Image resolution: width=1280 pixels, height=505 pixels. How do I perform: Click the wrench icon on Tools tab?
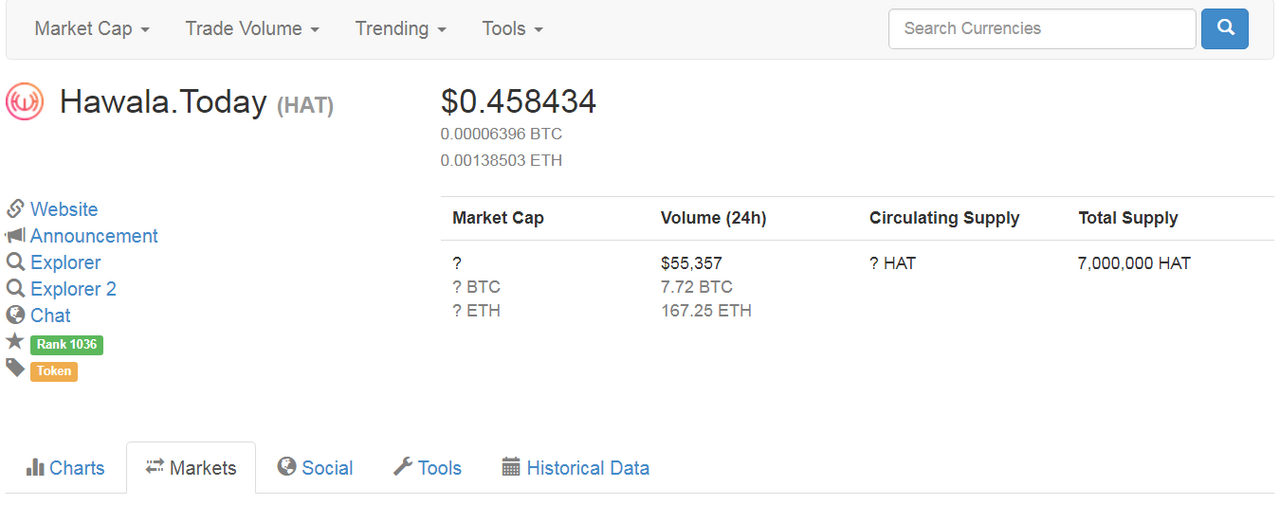coord(403,467)
